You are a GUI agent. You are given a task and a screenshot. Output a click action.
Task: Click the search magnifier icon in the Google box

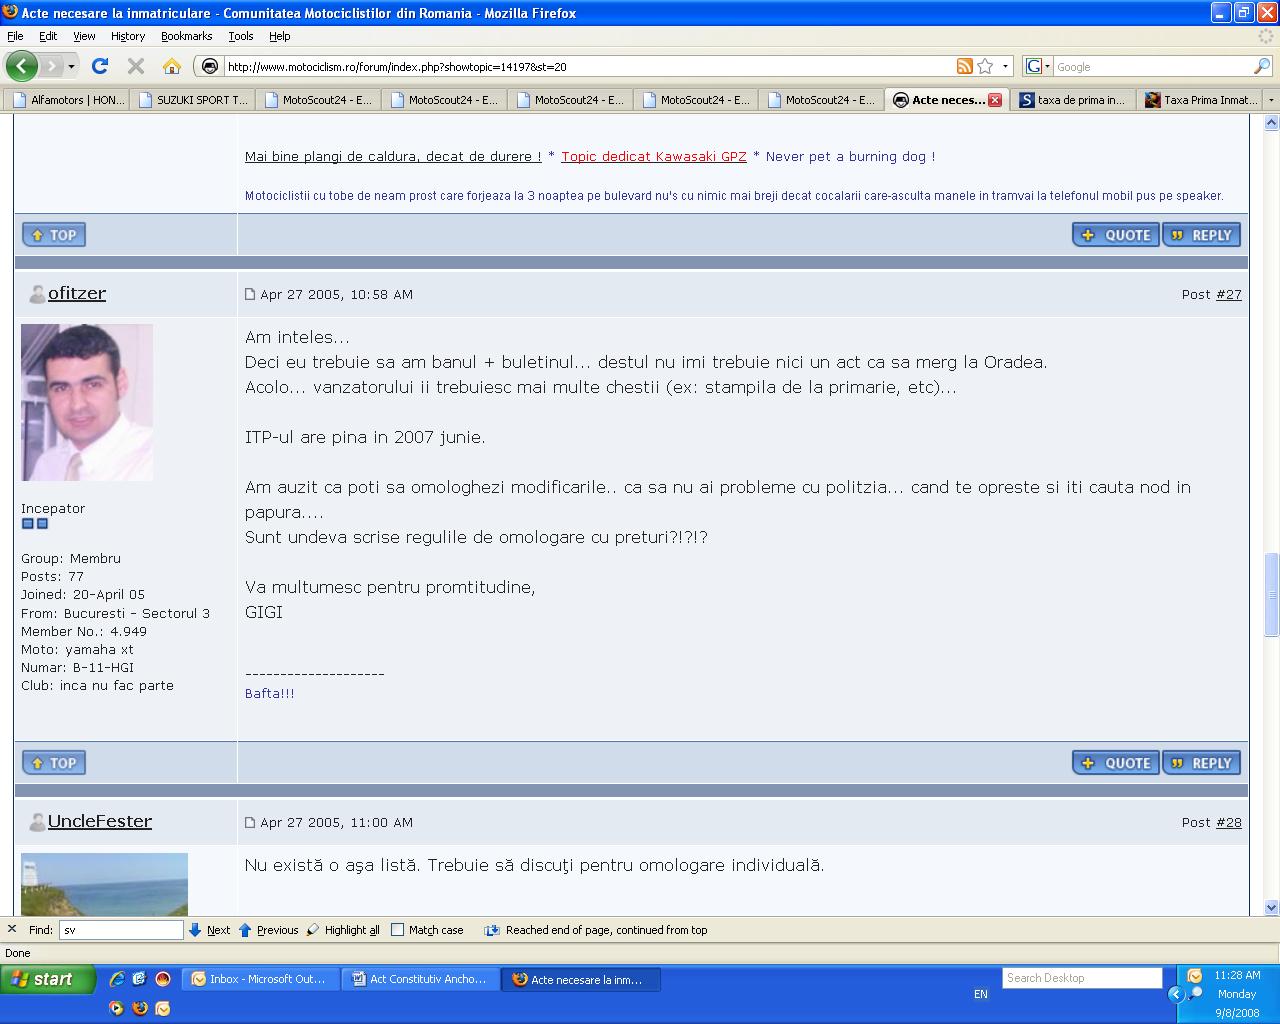[x=1262, y=66]
